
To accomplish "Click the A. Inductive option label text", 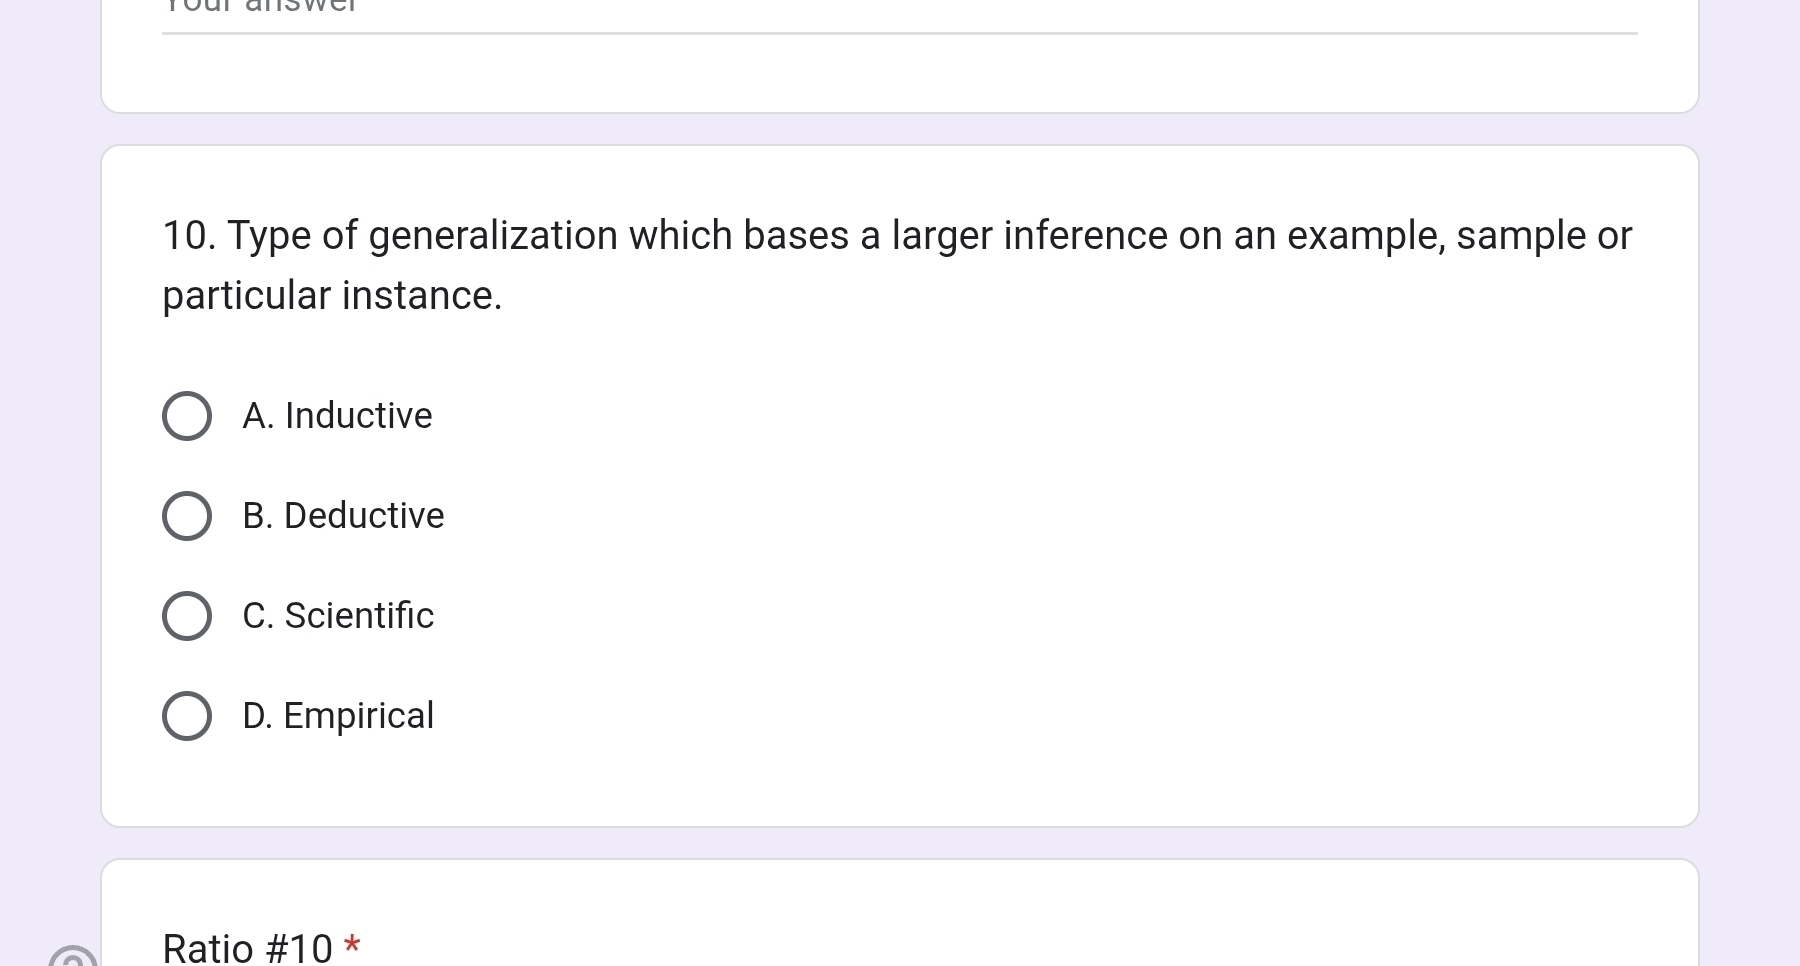I will coord(337,416).
